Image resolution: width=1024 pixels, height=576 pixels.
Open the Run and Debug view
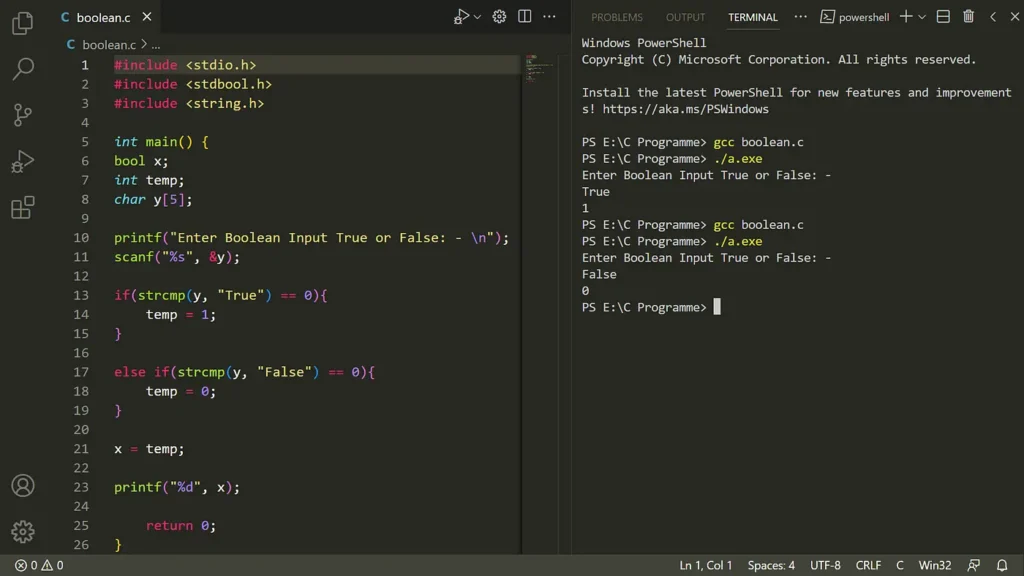pos(22,161)
